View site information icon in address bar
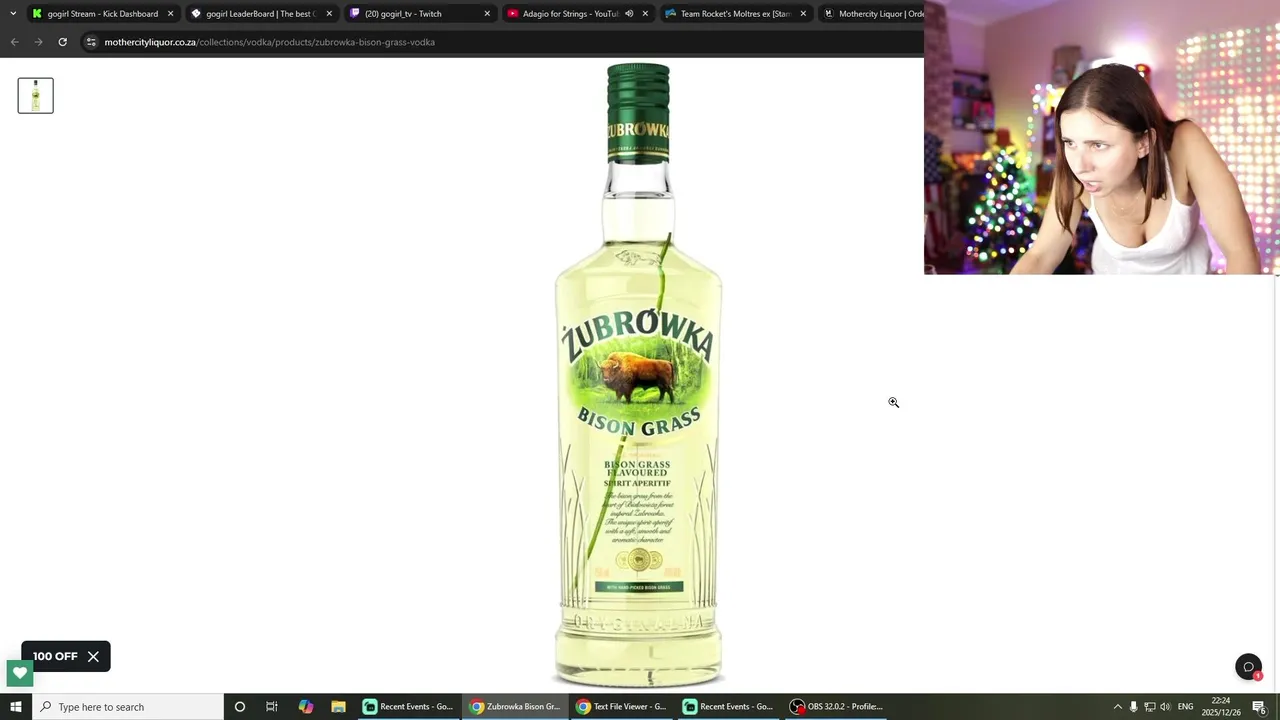 (91, 42)
